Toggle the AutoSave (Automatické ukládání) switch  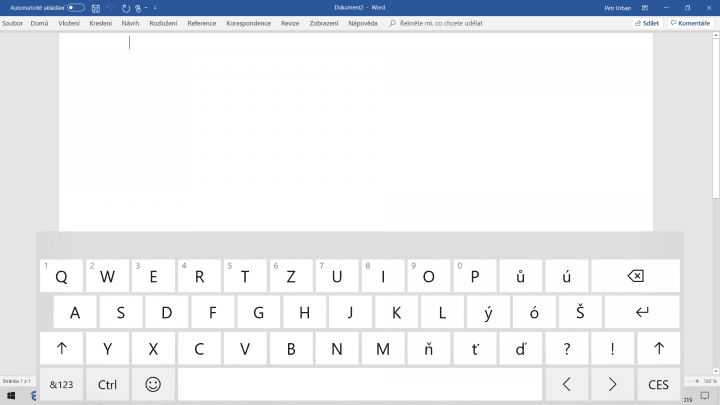point(76,8)
